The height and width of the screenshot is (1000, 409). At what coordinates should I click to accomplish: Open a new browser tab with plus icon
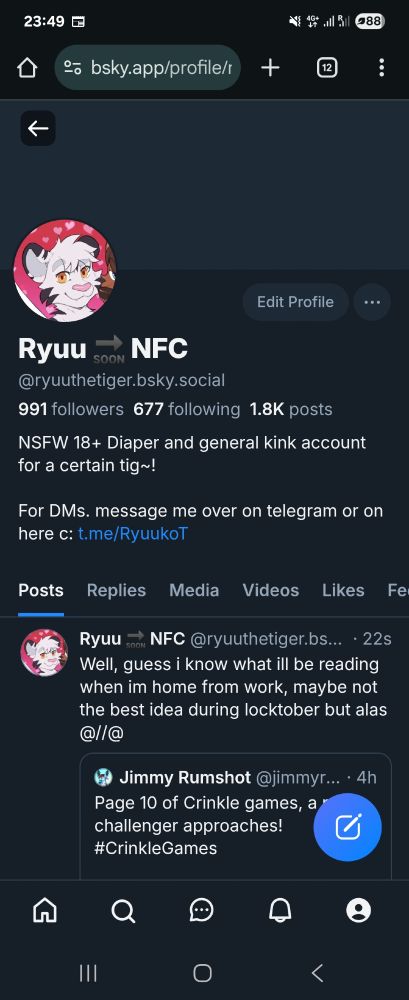pos(271,68)
